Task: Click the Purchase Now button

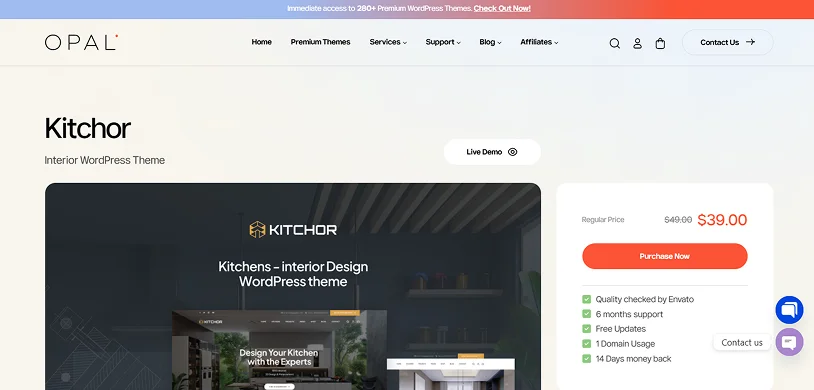Action: [664, 256]
